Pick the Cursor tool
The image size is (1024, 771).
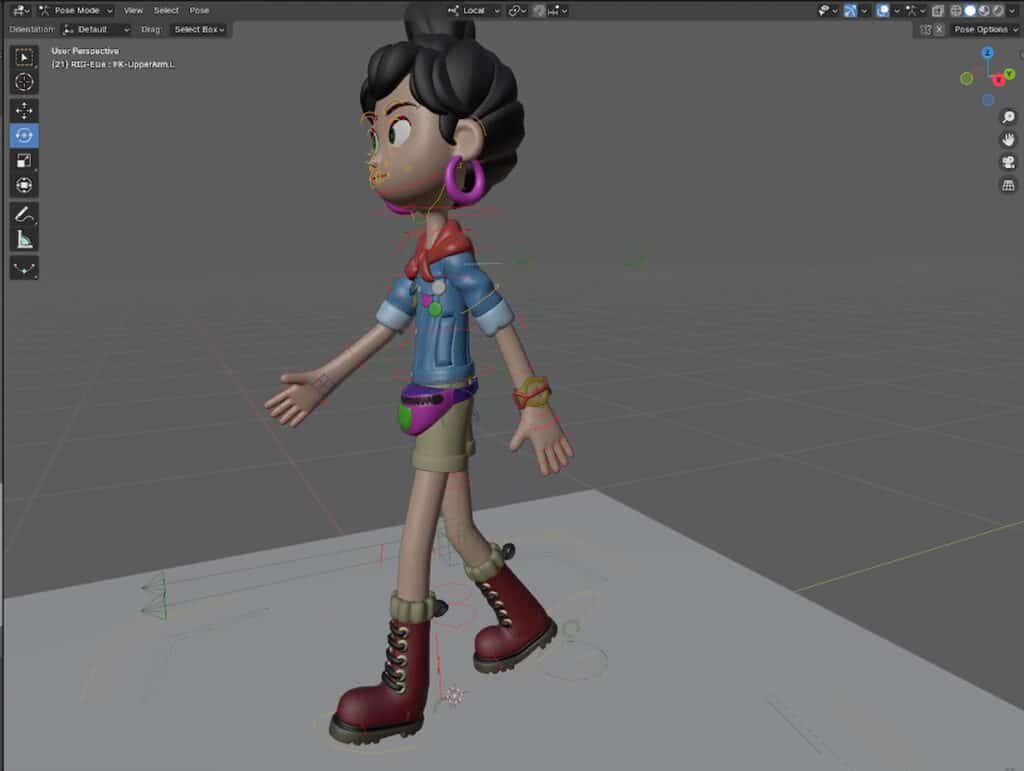(x=23, y=82)
